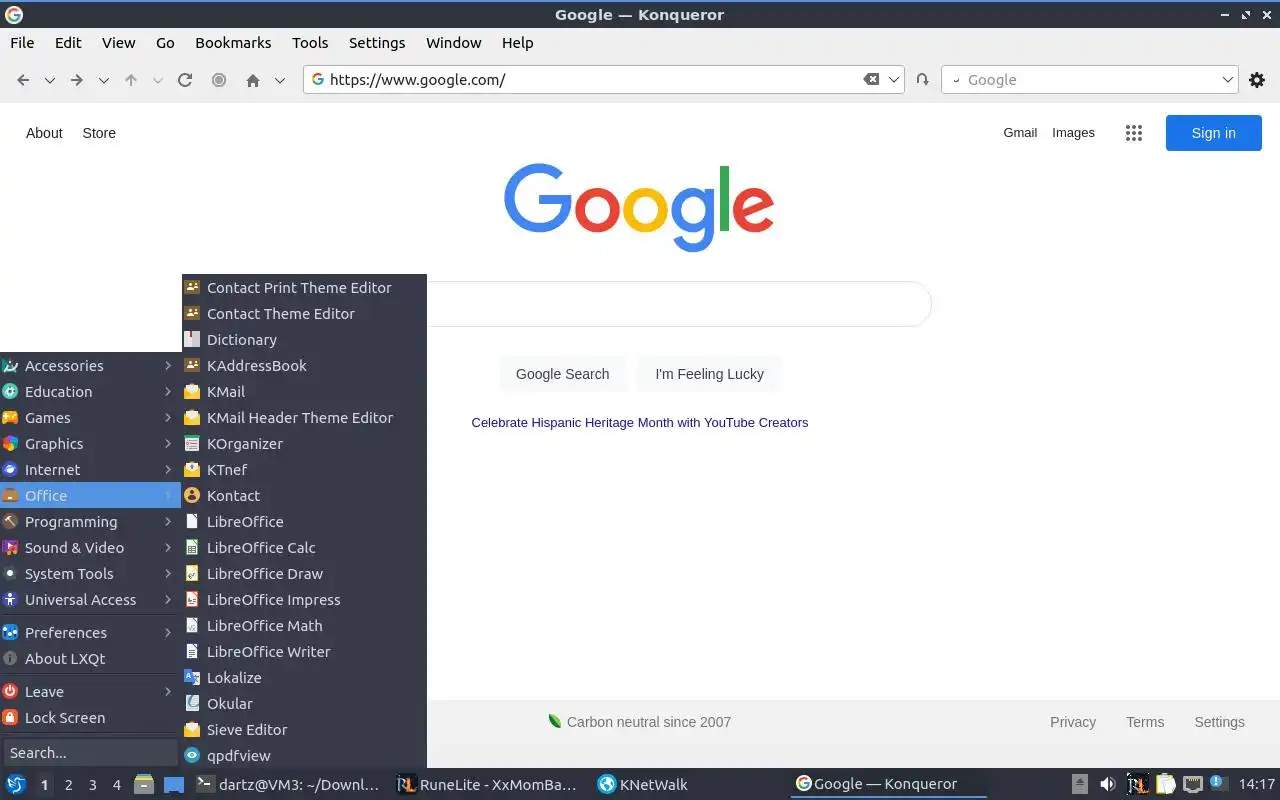This screenshot has width=1280, height=800.
Task: Click the Sign in button
Action: pyautogui.click(x=1214, y=133)
